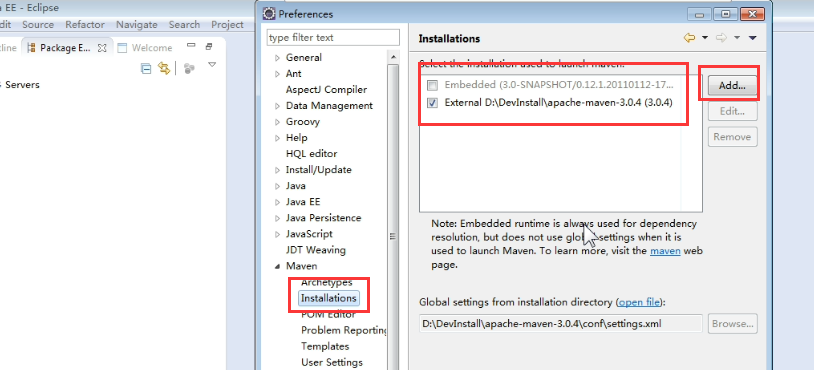Expand the Java preferences node
This screenshot has height=370, width=814.
(277, 186)
